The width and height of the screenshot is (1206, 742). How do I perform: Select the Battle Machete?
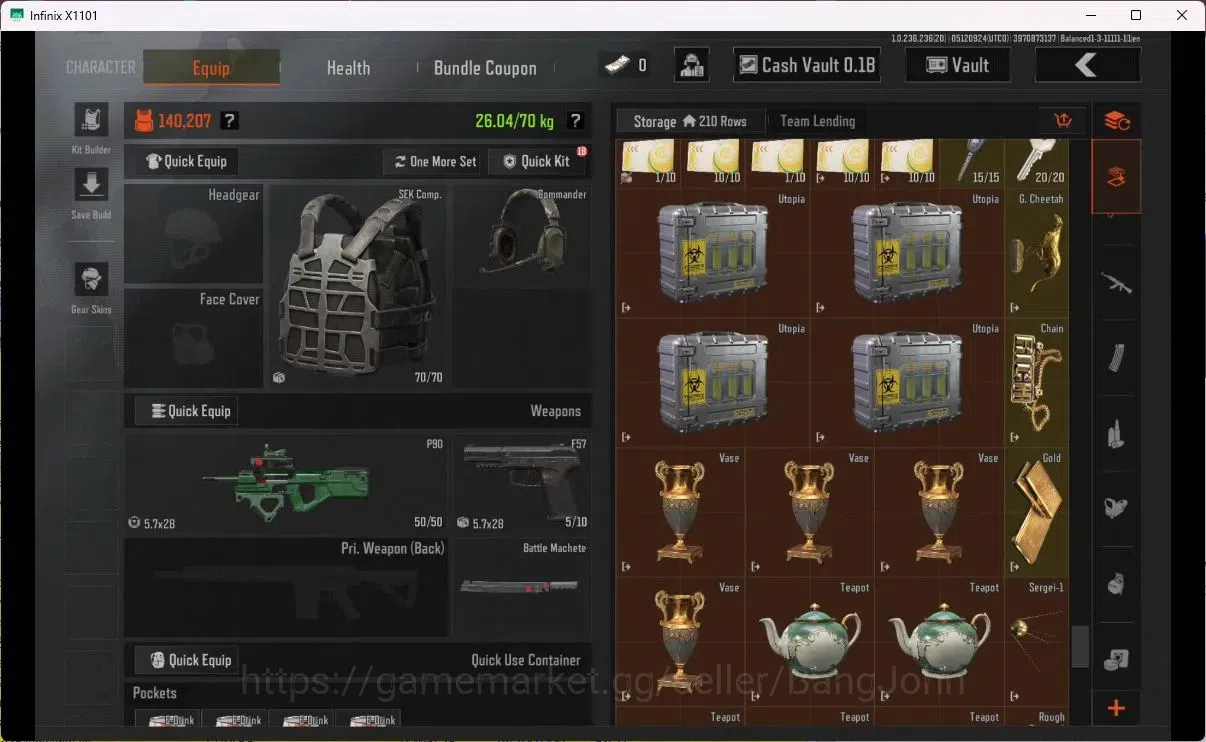coord(522,588)
